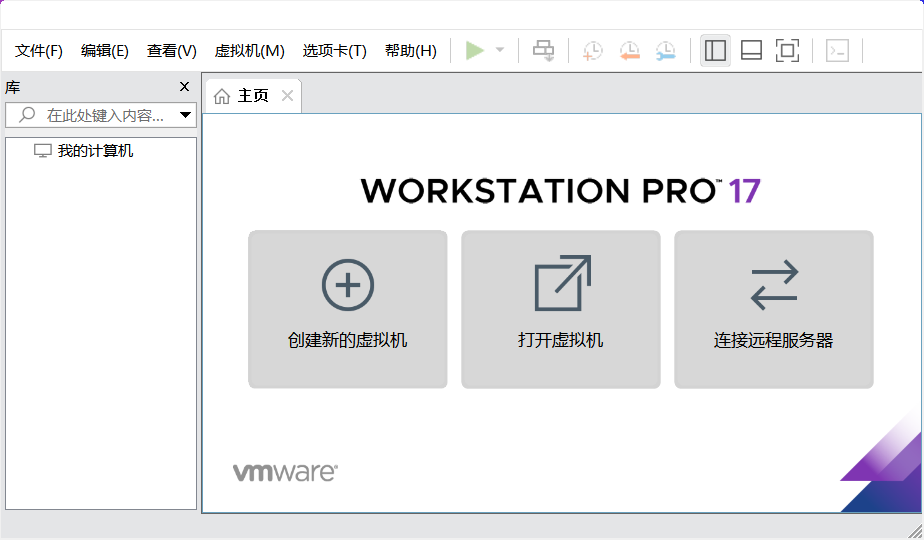Click the console view terminal icon

[837, 51]
